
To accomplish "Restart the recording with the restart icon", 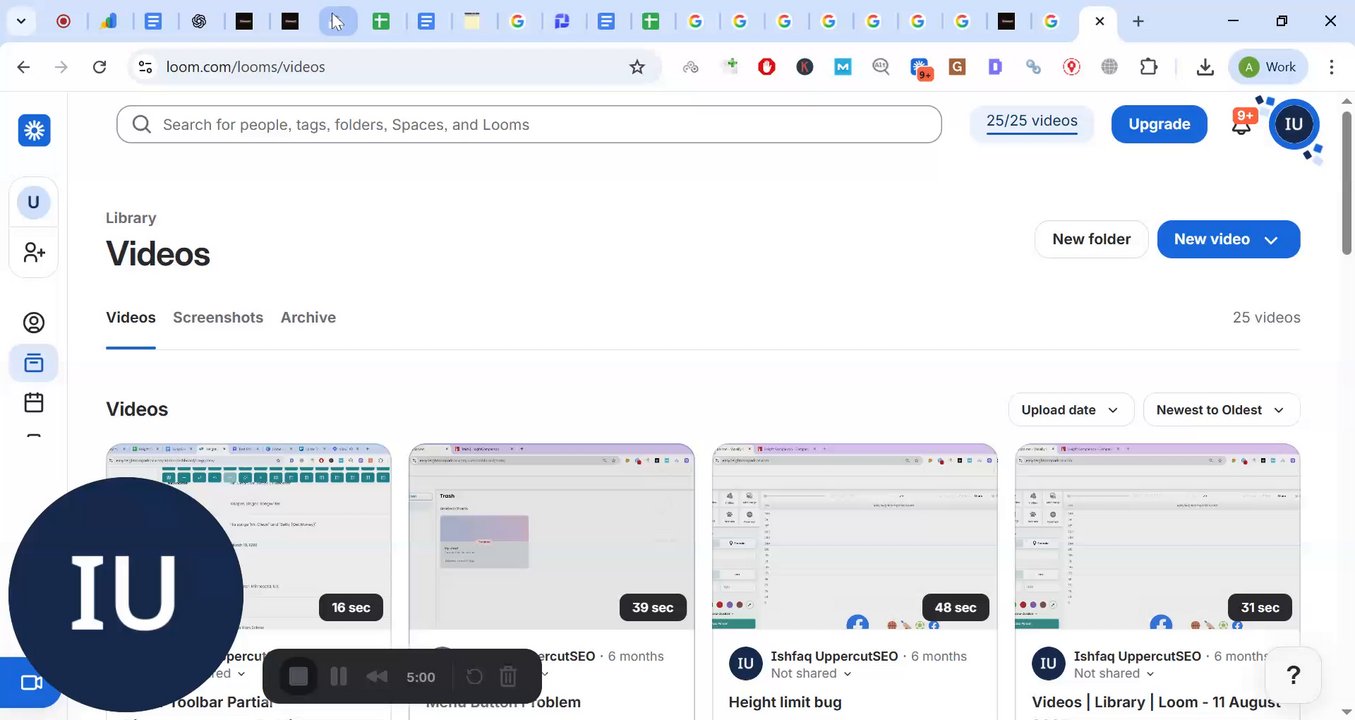I will coord(474,677).
